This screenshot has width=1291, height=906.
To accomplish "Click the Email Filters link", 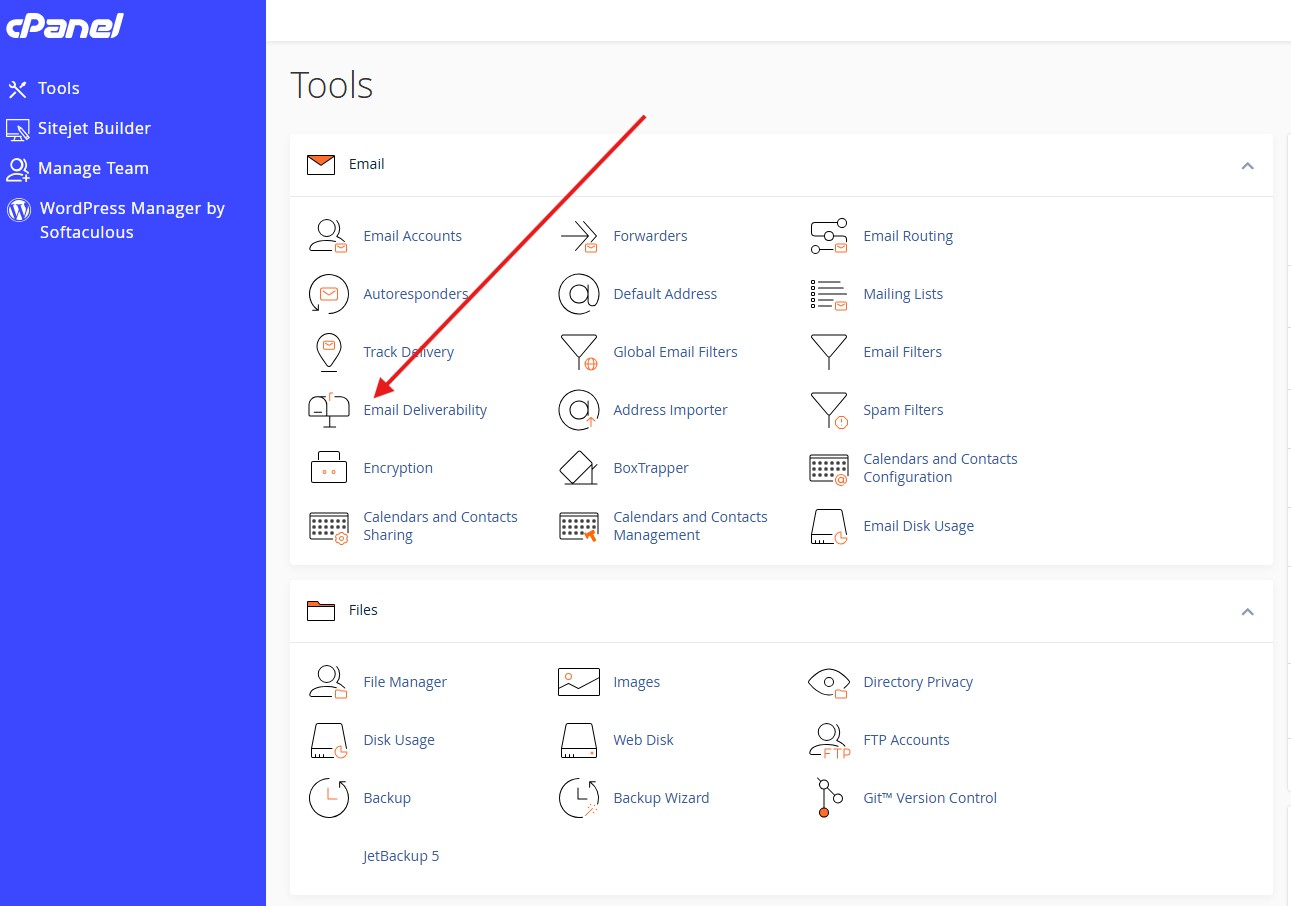I will (902, 352).
